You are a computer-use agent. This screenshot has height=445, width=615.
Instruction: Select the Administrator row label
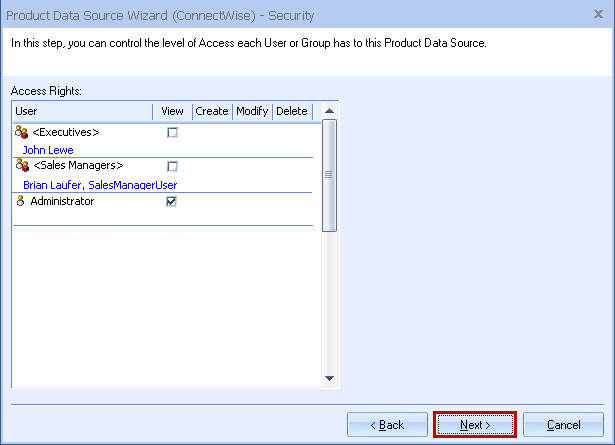click(x=62, y=201)
